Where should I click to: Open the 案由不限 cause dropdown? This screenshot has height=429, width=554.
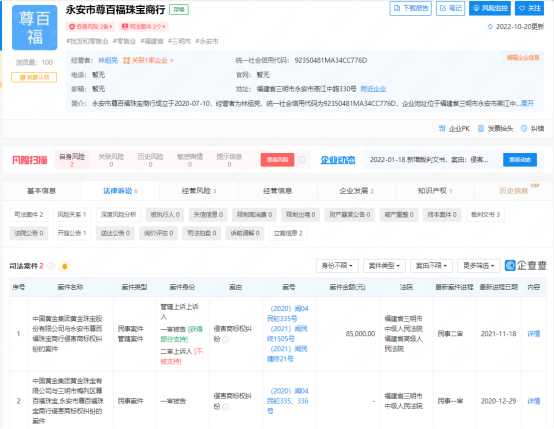[431, 266]
